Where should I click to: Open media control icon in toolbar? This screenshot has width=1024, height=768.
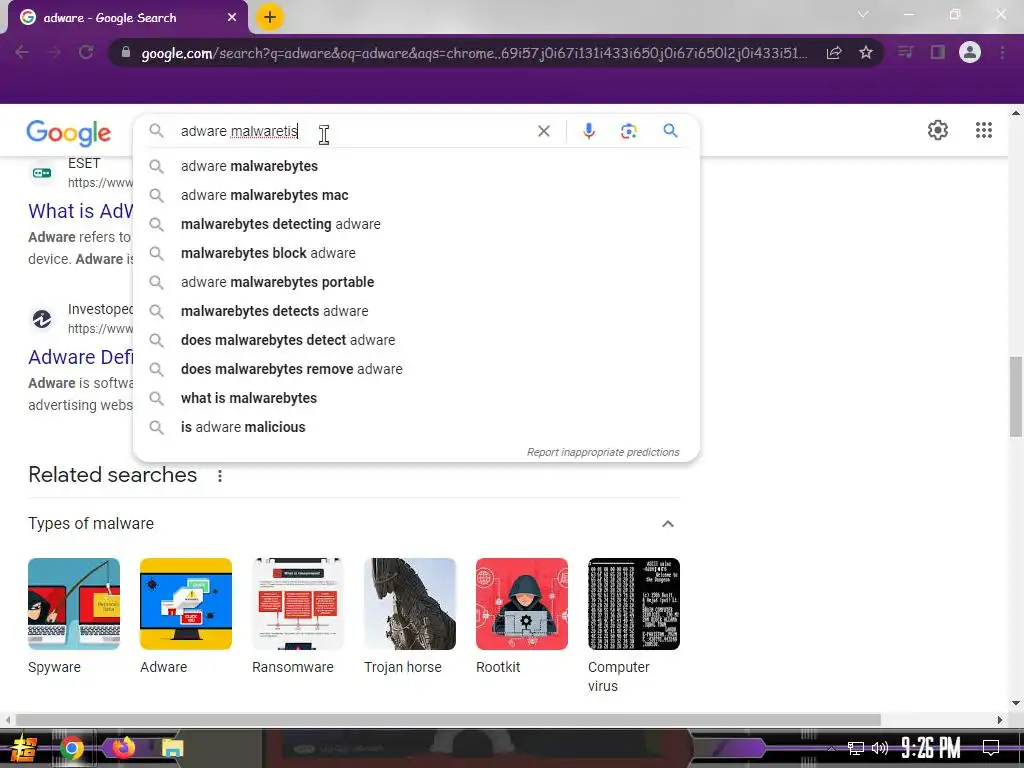pyautogui.click(x=905, y=52)
